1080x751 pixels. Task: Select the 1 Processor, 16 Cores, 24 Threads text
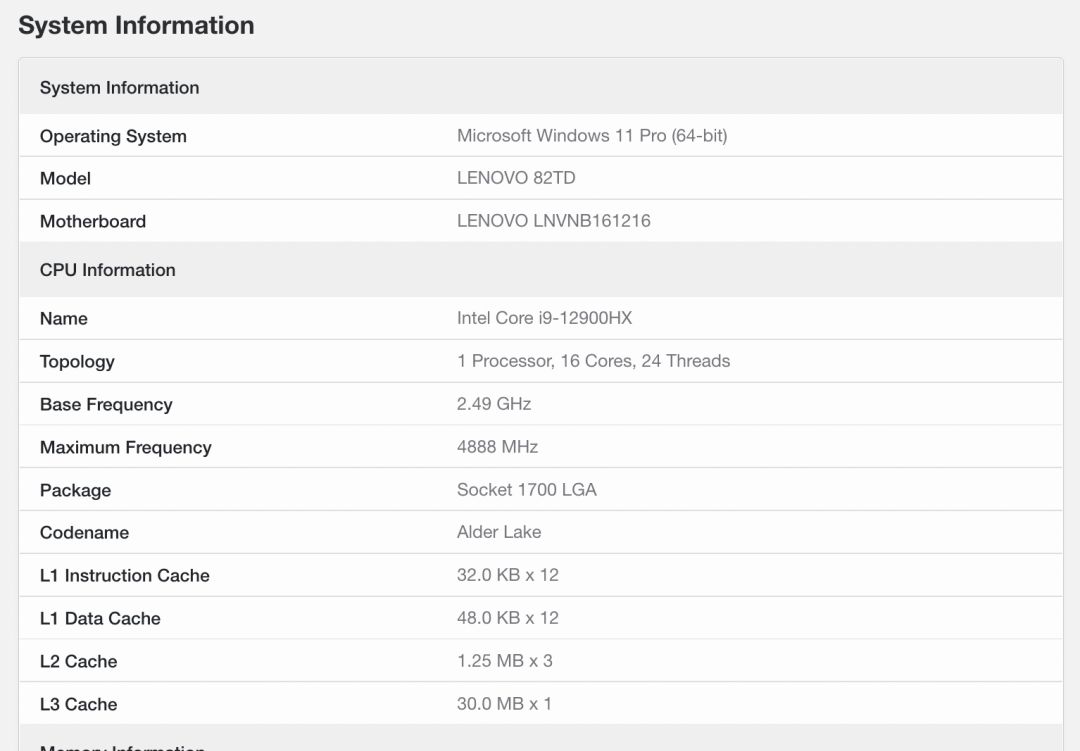pyautogui.click(x=593, y=360)
